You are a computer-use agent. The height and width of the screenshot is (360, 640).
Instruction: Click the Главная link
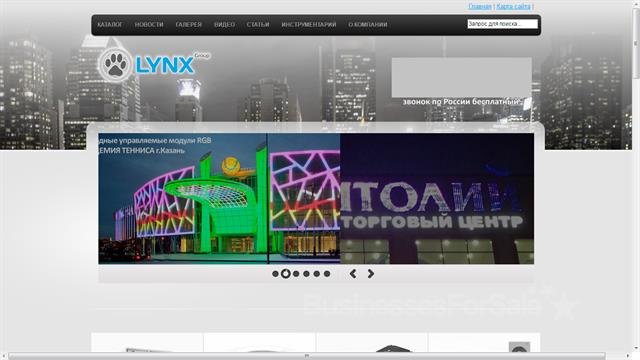pos(480,6)
